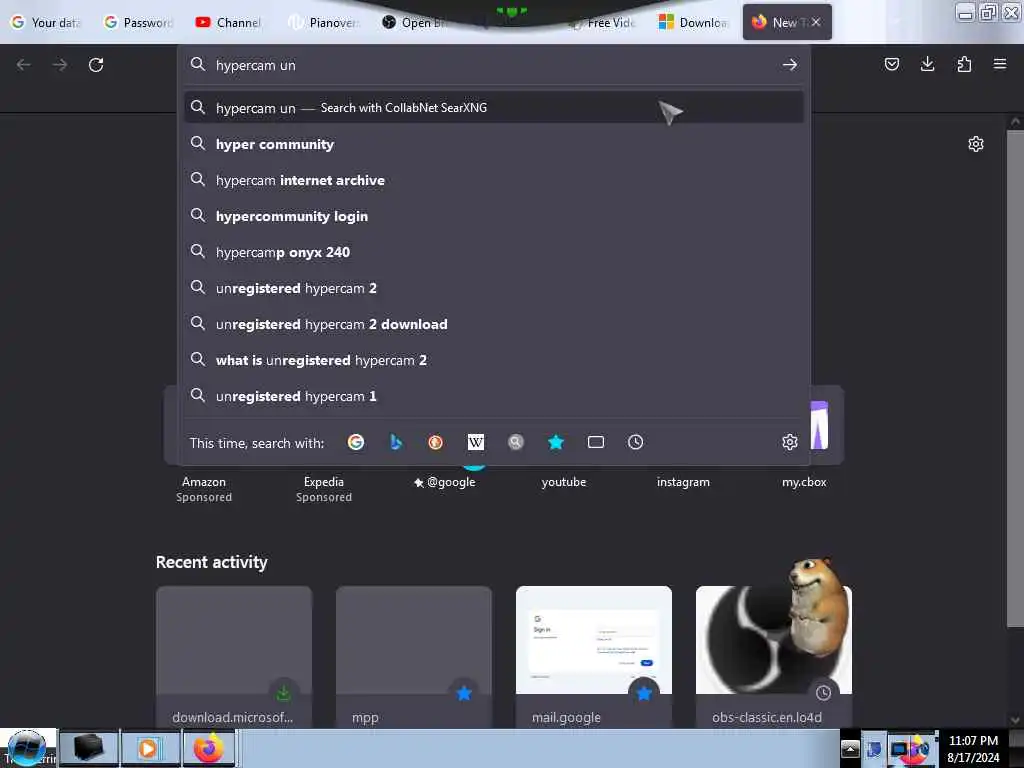The image size is (1024, 768).
Task: Show hidden system tray icons
Action: coord(850,749)
